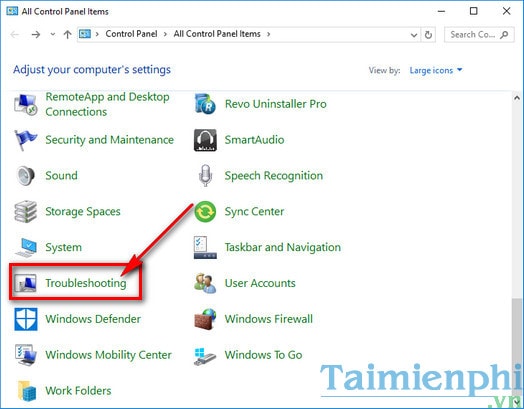Minimize the Control Panel window
524x409 pixels.
coord(441,11)
